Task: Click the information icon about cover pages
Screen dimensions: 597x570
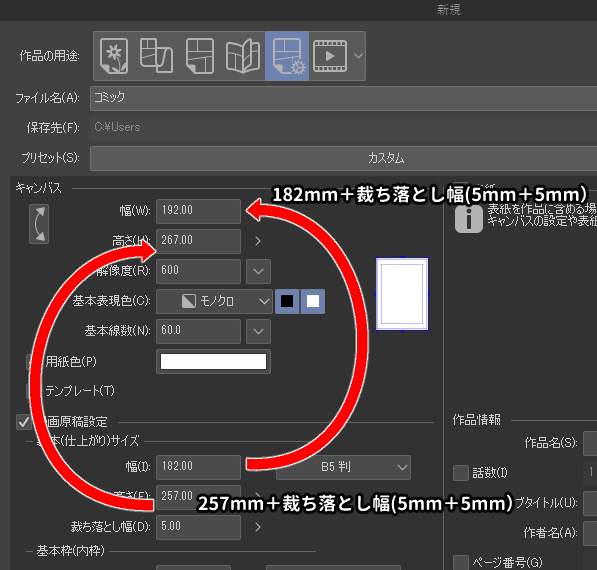Action: point(469,219)
